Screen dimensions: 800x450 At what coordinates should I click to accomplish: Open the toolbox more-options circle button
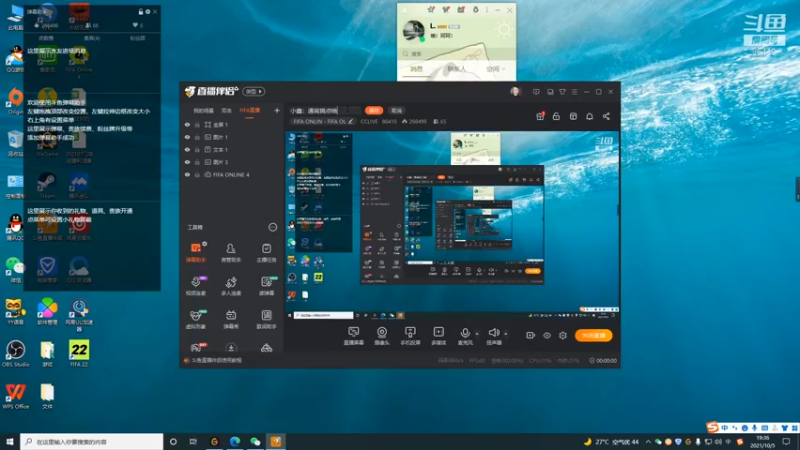(x=273, y=227)
